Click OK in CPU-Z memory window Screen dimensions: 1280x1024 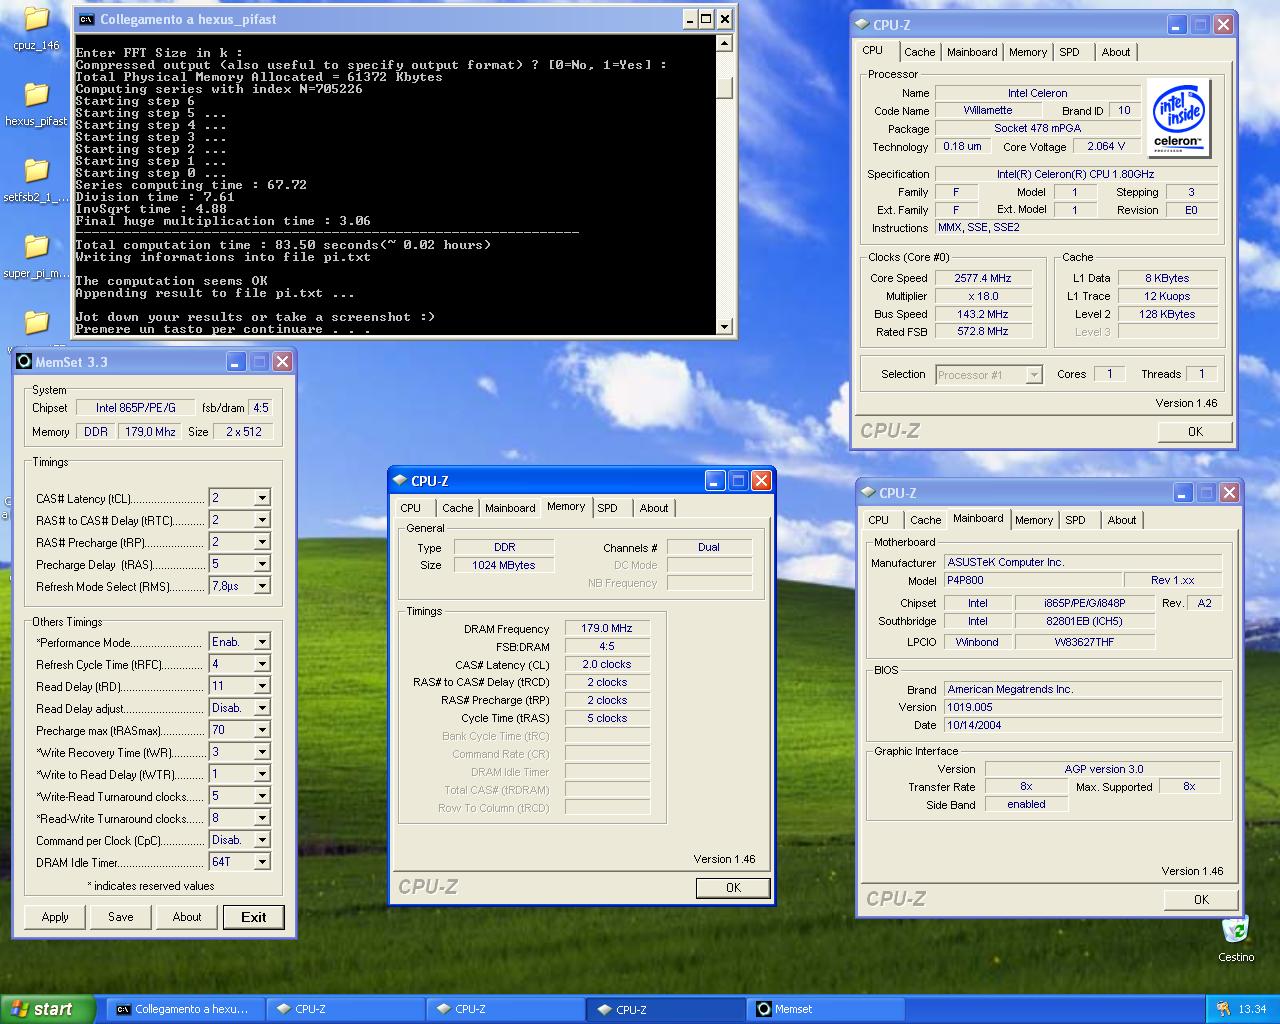[x=733, y=888]
